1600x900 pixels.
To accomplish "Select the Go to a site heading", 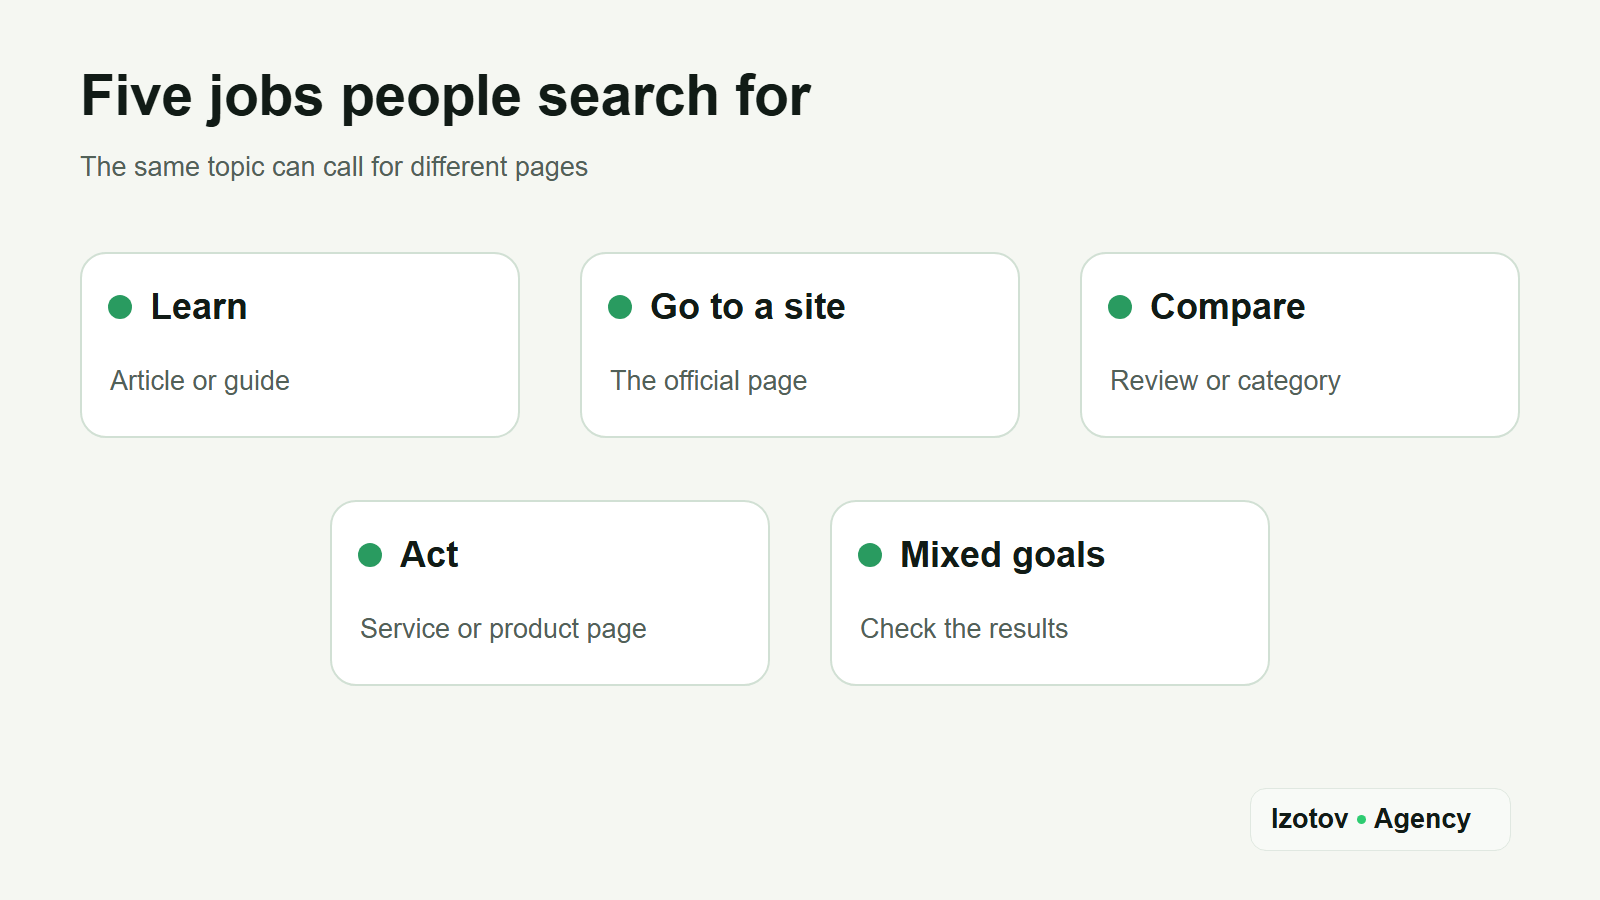I will [x=747, y=307].
